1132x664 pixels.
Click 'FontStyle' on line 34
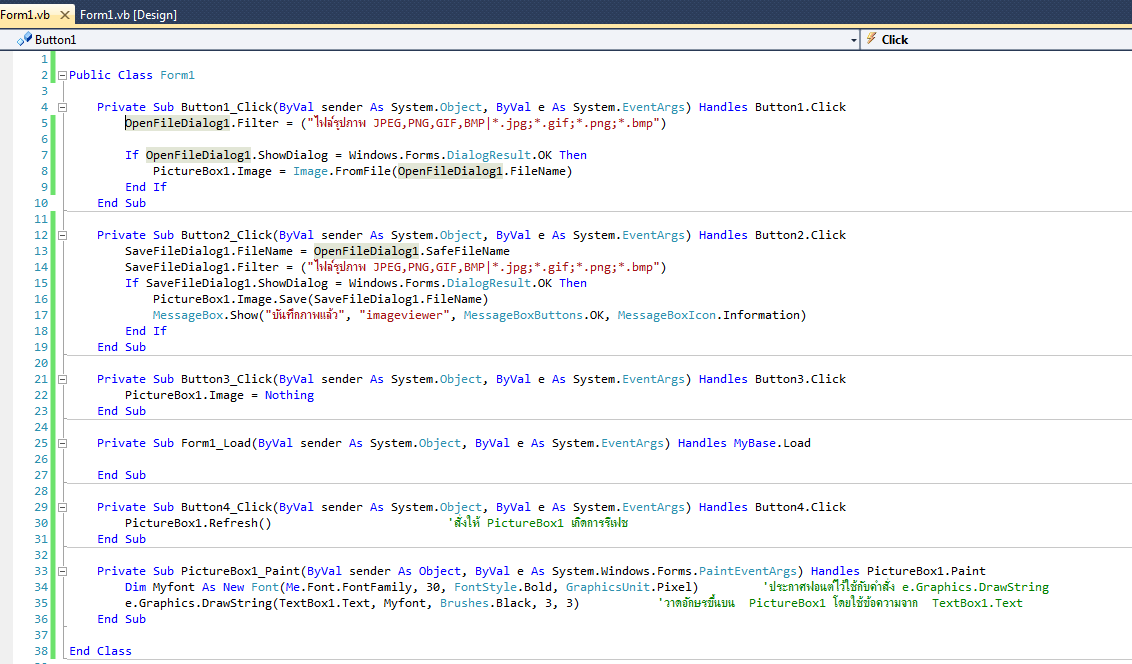tap(485, 587)
